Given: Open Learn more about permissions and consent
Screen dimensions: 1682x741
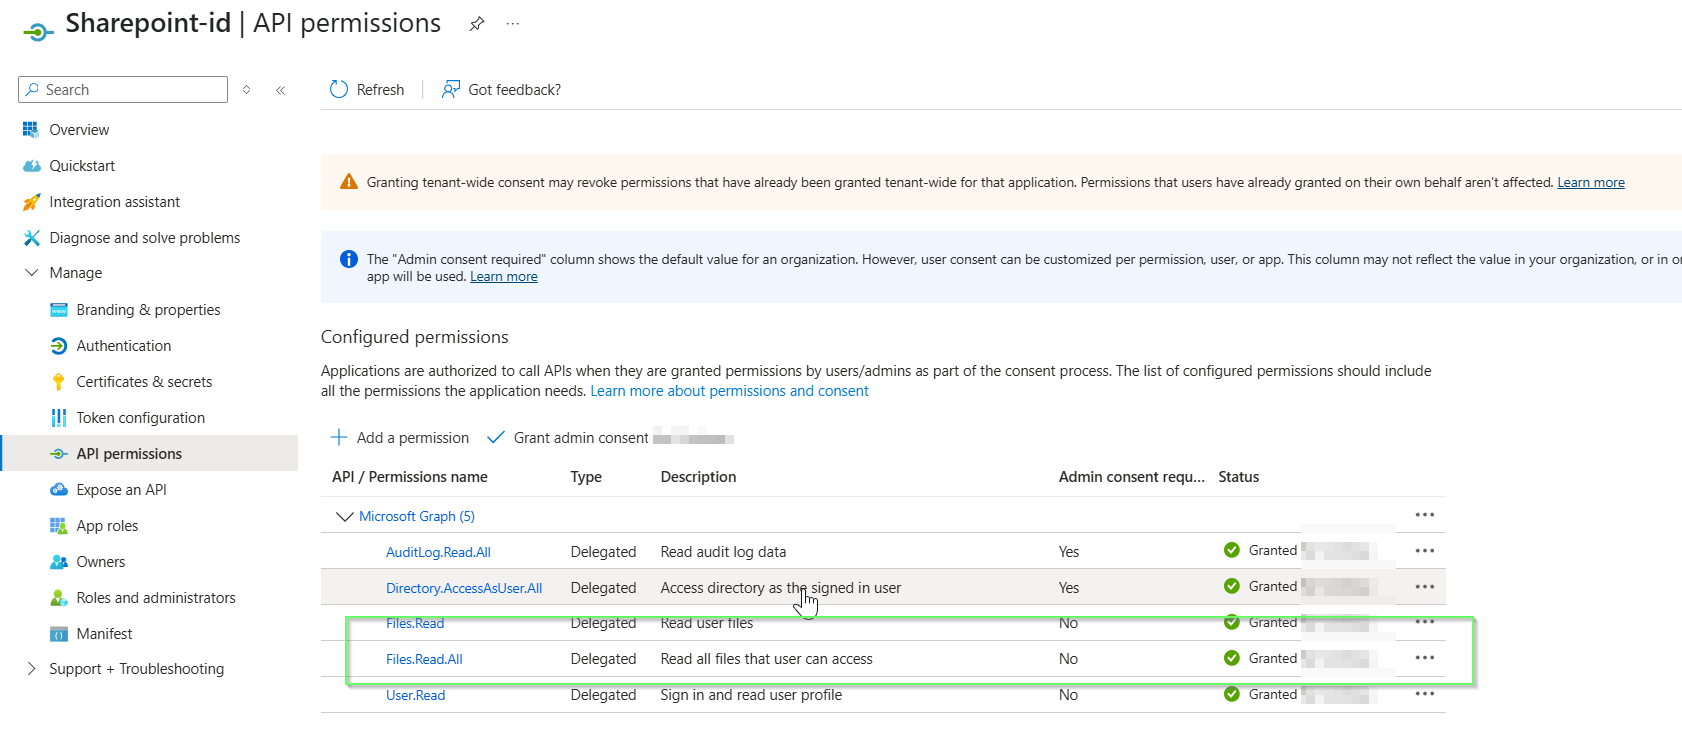Looking at the screenshot, I should click(x=729, y=391).
